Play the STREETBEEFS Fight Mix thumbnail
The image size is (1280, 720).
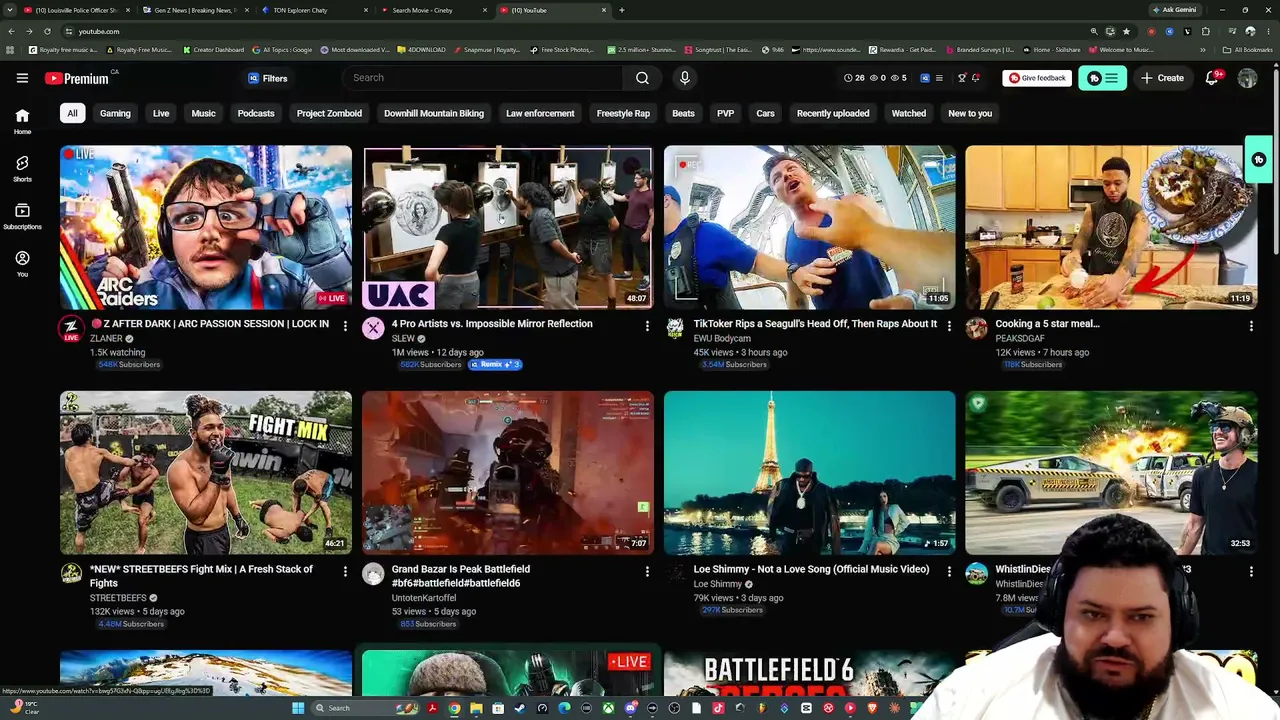(206, 472)
